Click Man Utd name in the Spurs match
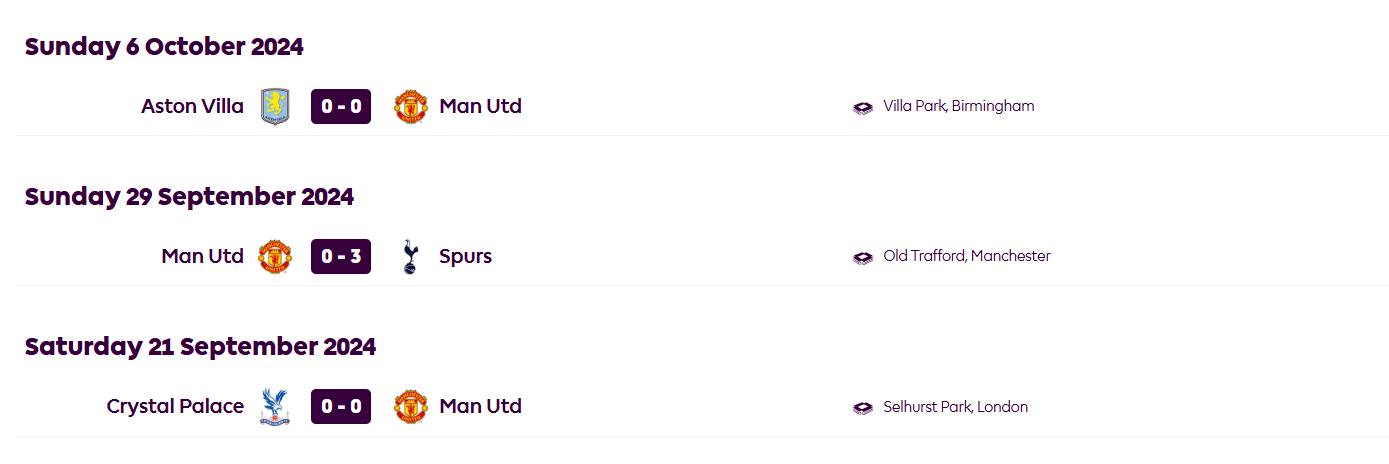This screenshot has height=464, width=1389. pos(202,256)
